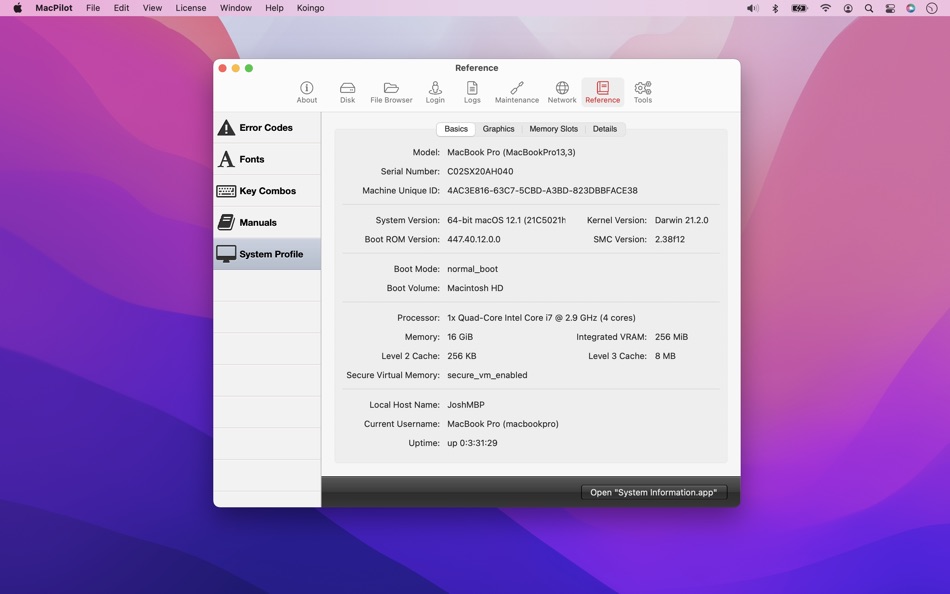Click the value secure_vm_enabled
This screenshot has width=950, height=594.
click(487, 375)
